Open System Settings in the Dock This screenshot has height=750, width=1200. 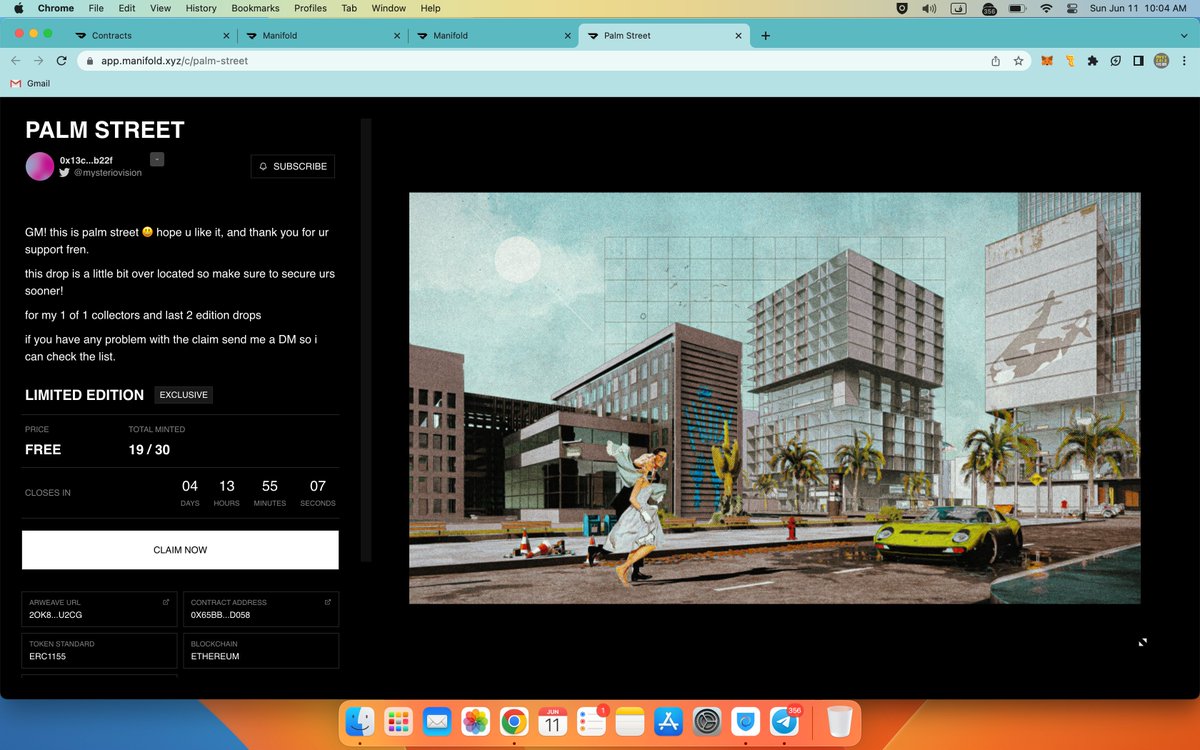click(707, 721)
